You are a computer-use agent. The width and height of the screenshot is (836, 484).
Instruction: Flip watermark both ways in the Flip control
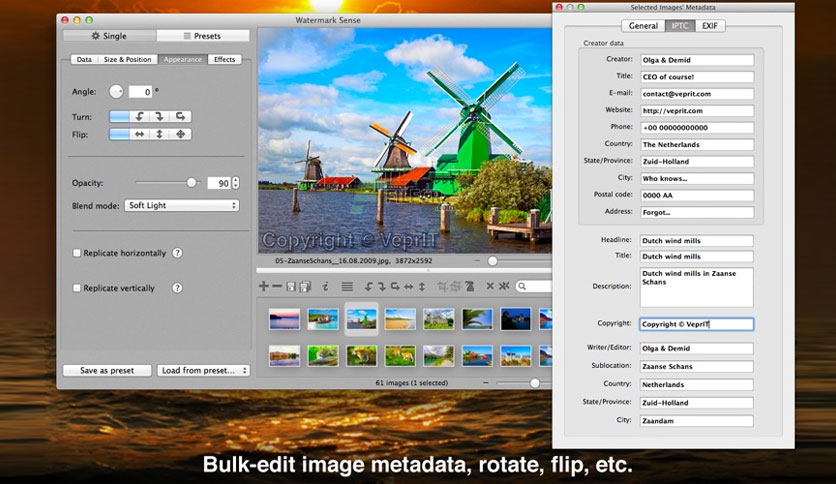point(181,134)
